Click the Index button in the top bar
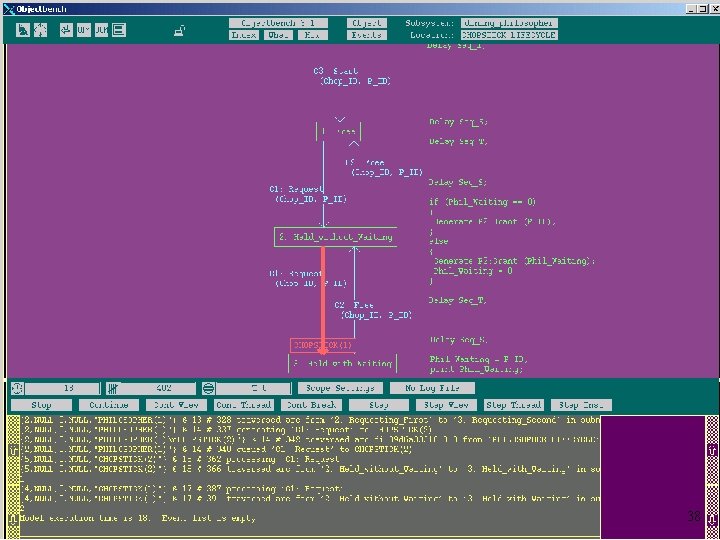 click(243, 35)
